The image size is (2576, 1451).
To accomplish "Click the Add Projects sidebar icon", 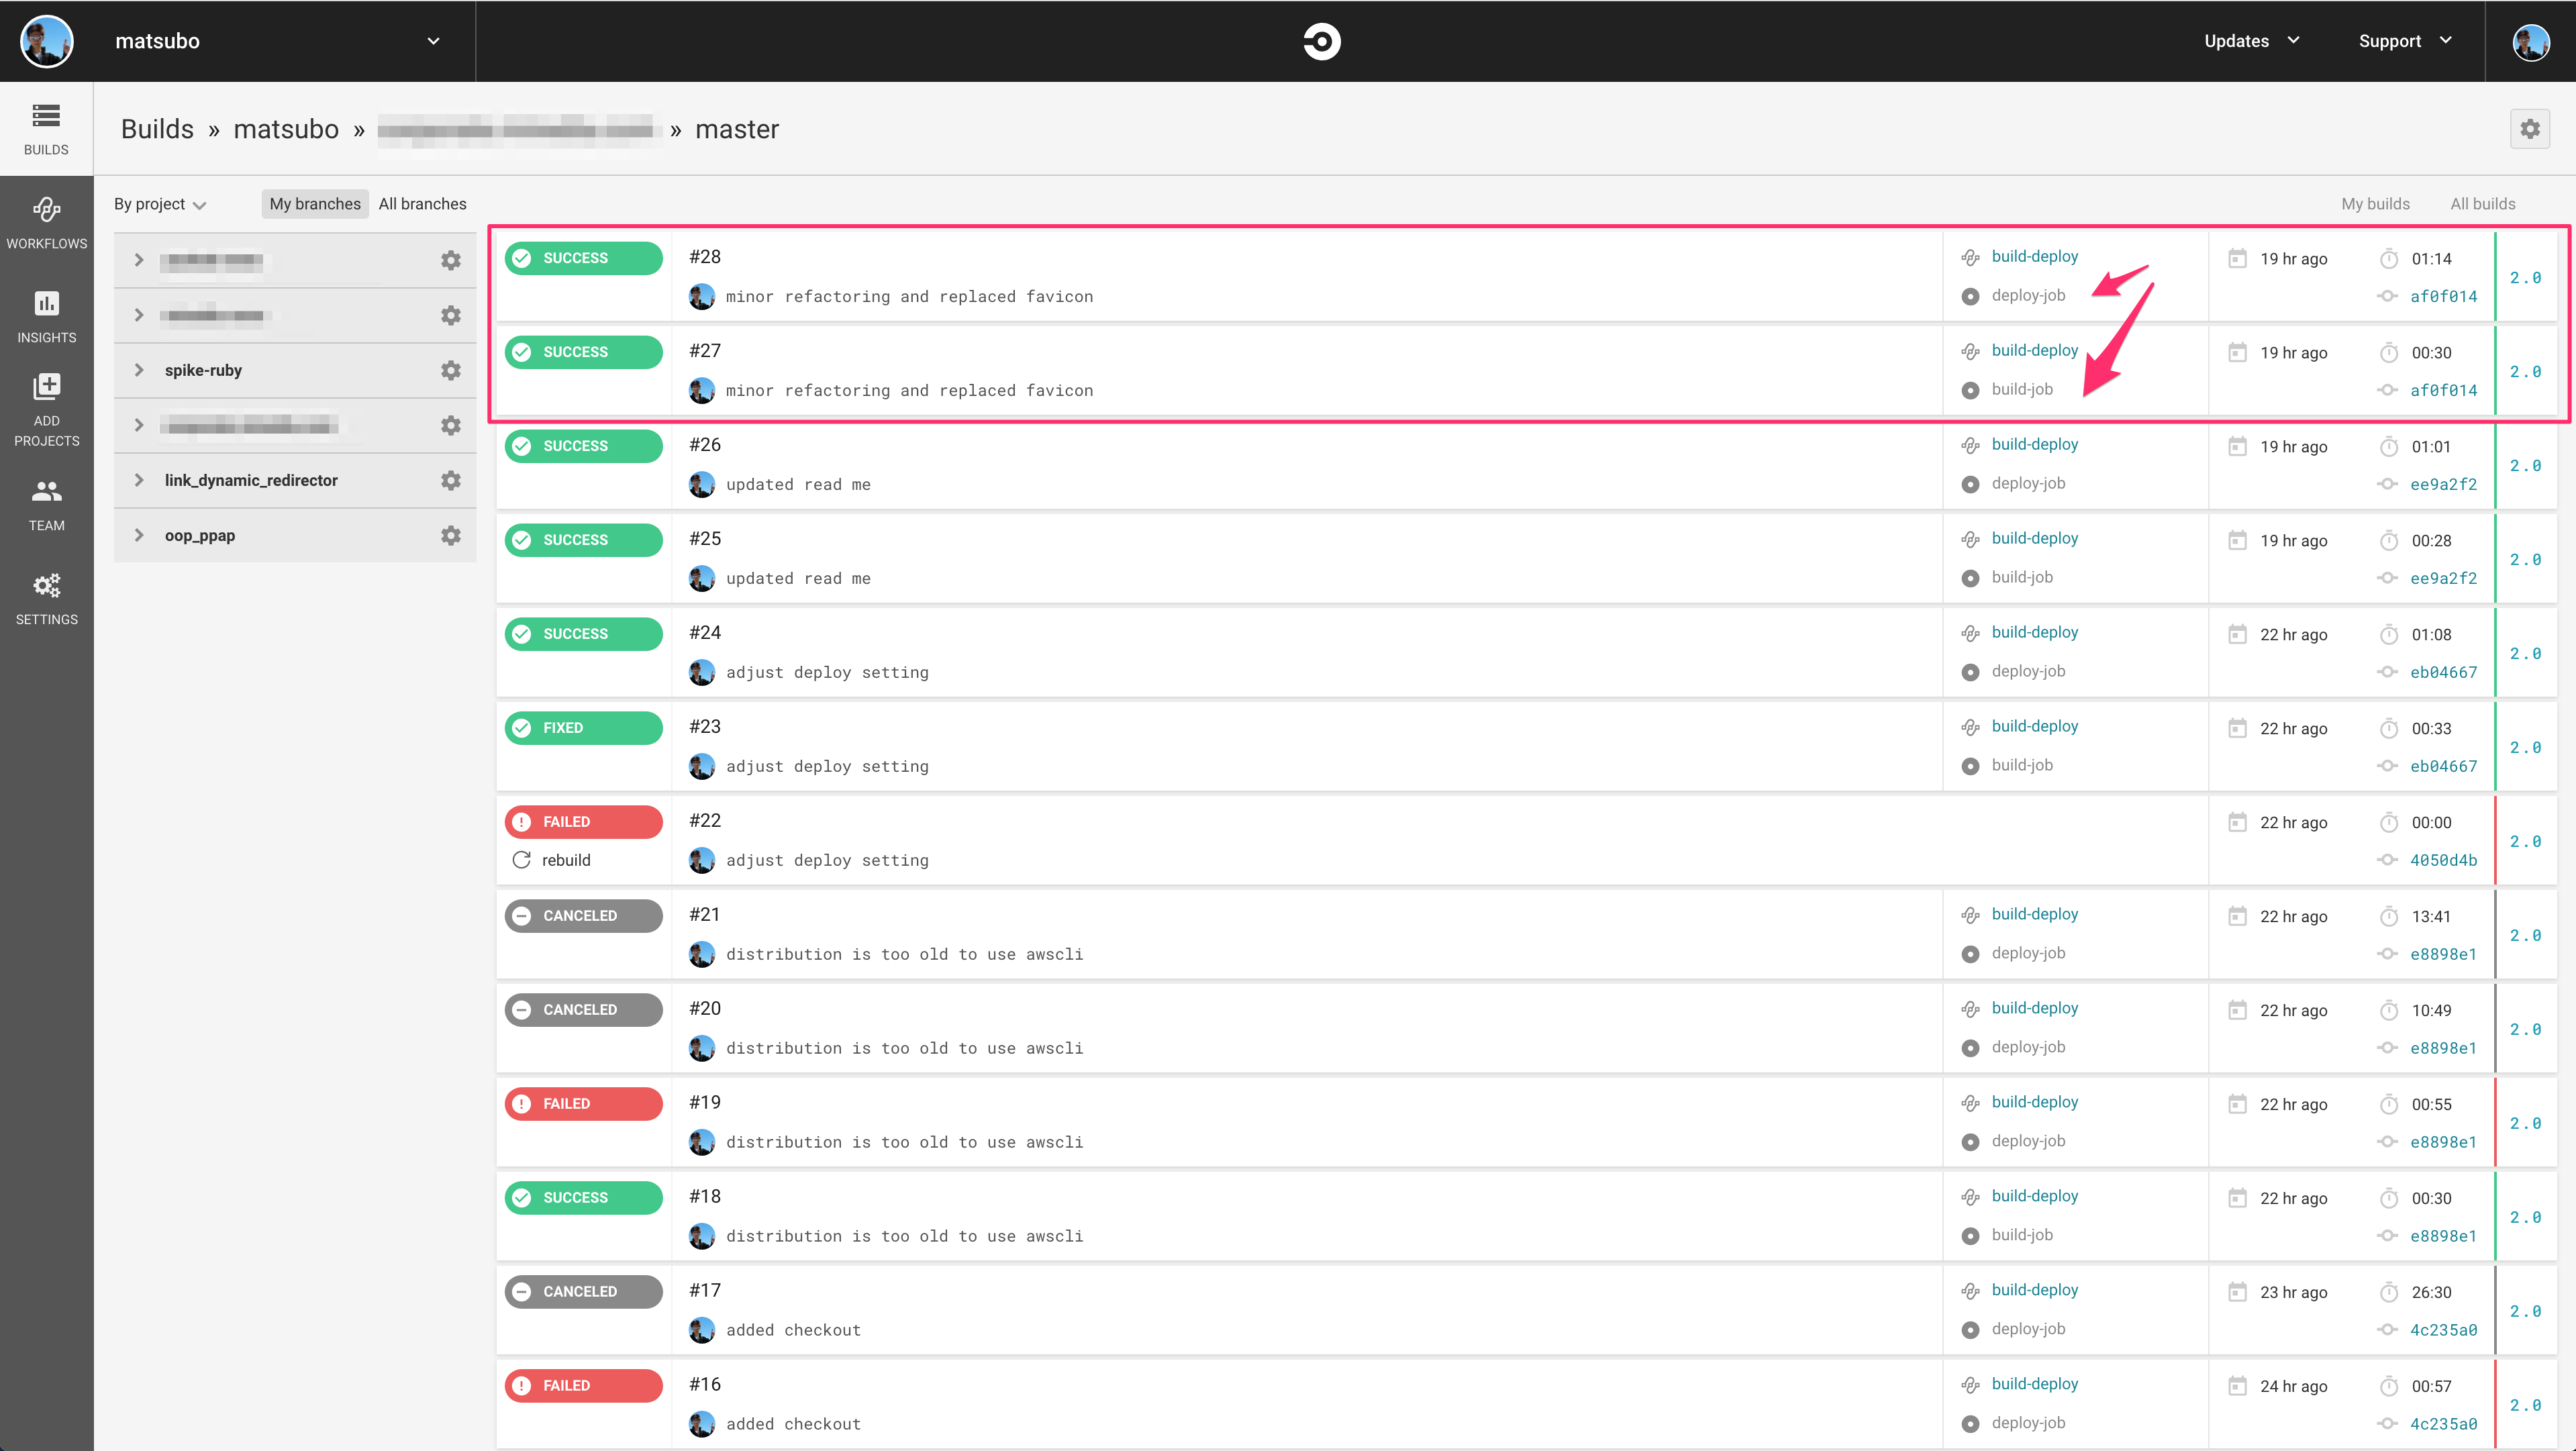I will tap(46, 405).
